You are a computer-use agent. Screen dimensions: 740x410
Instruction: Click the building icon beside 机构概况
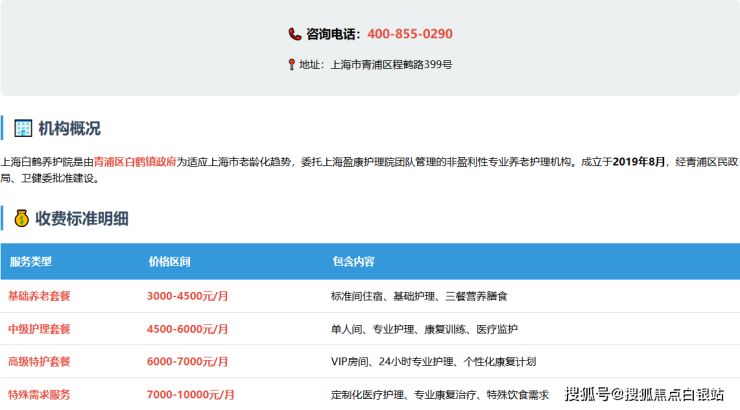[23, 128]
